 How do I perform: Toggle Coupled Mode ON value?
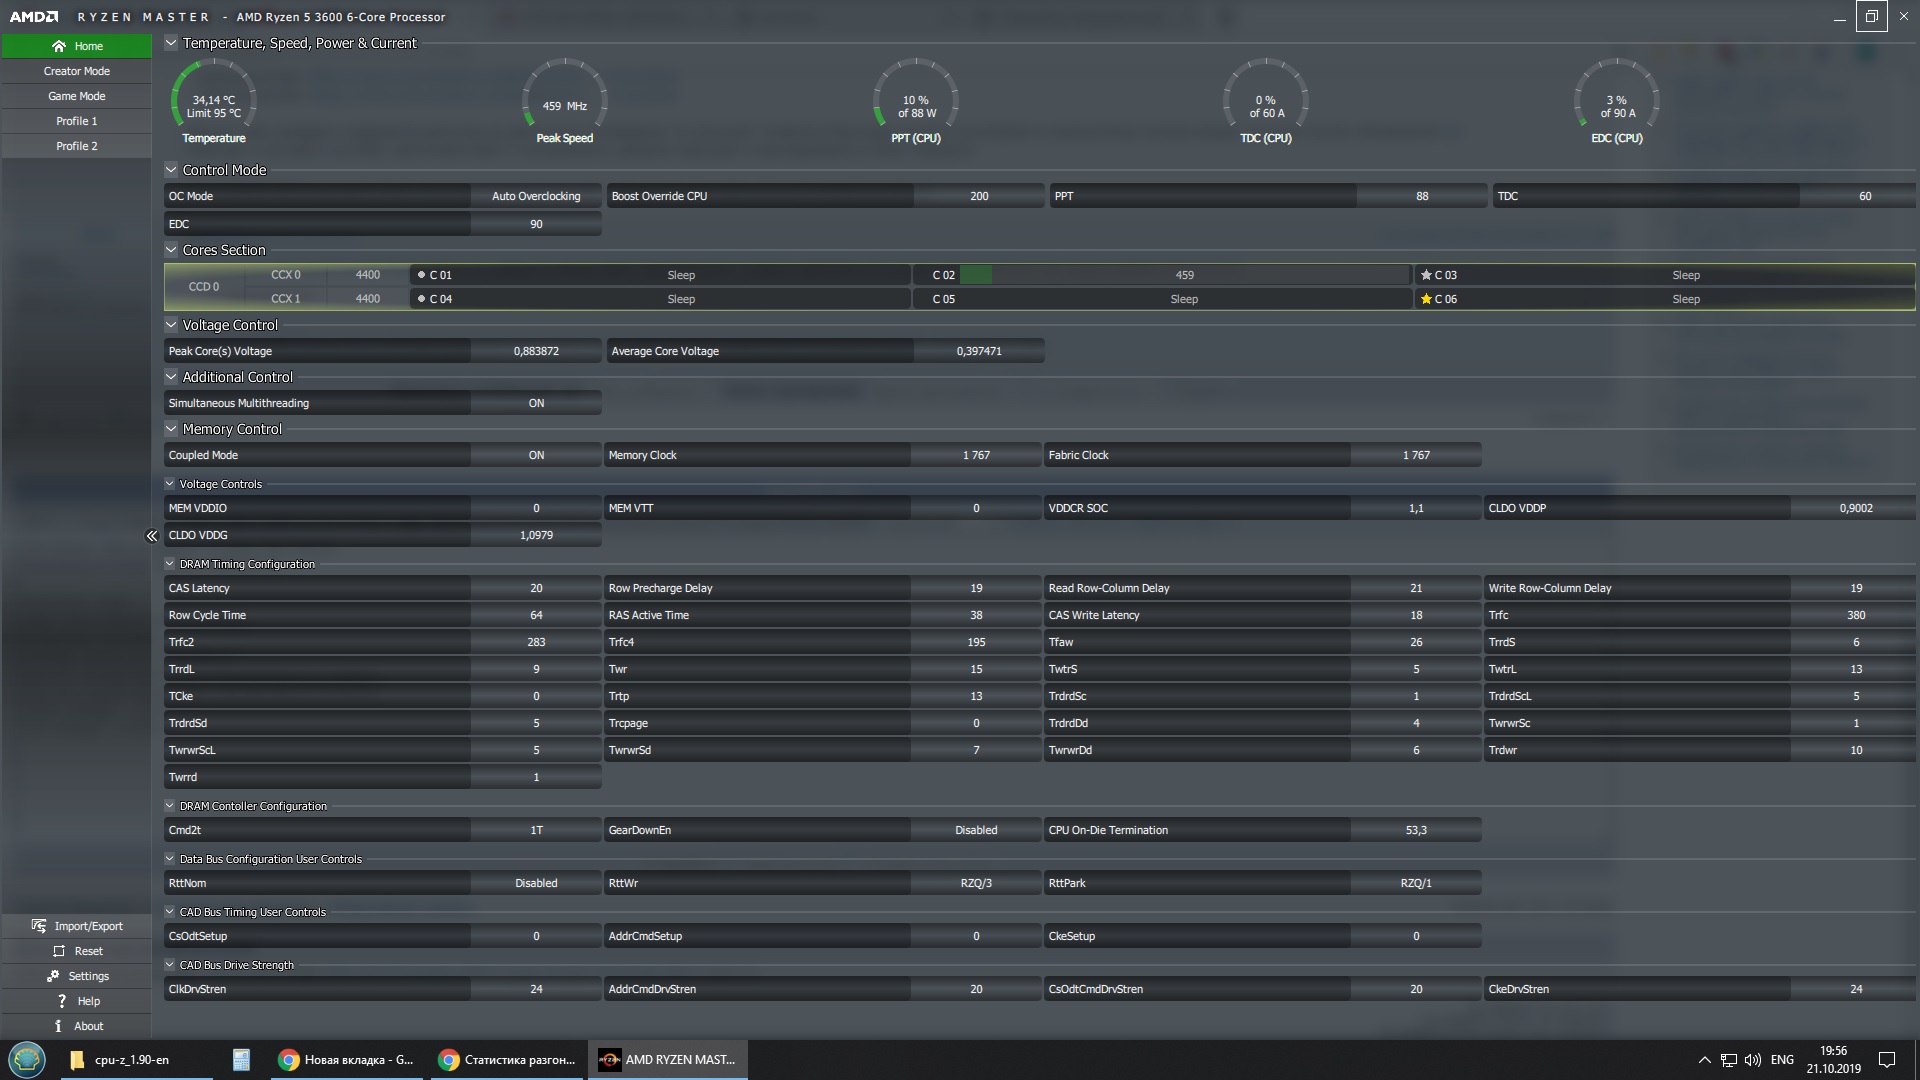click(x=536, y=455)
